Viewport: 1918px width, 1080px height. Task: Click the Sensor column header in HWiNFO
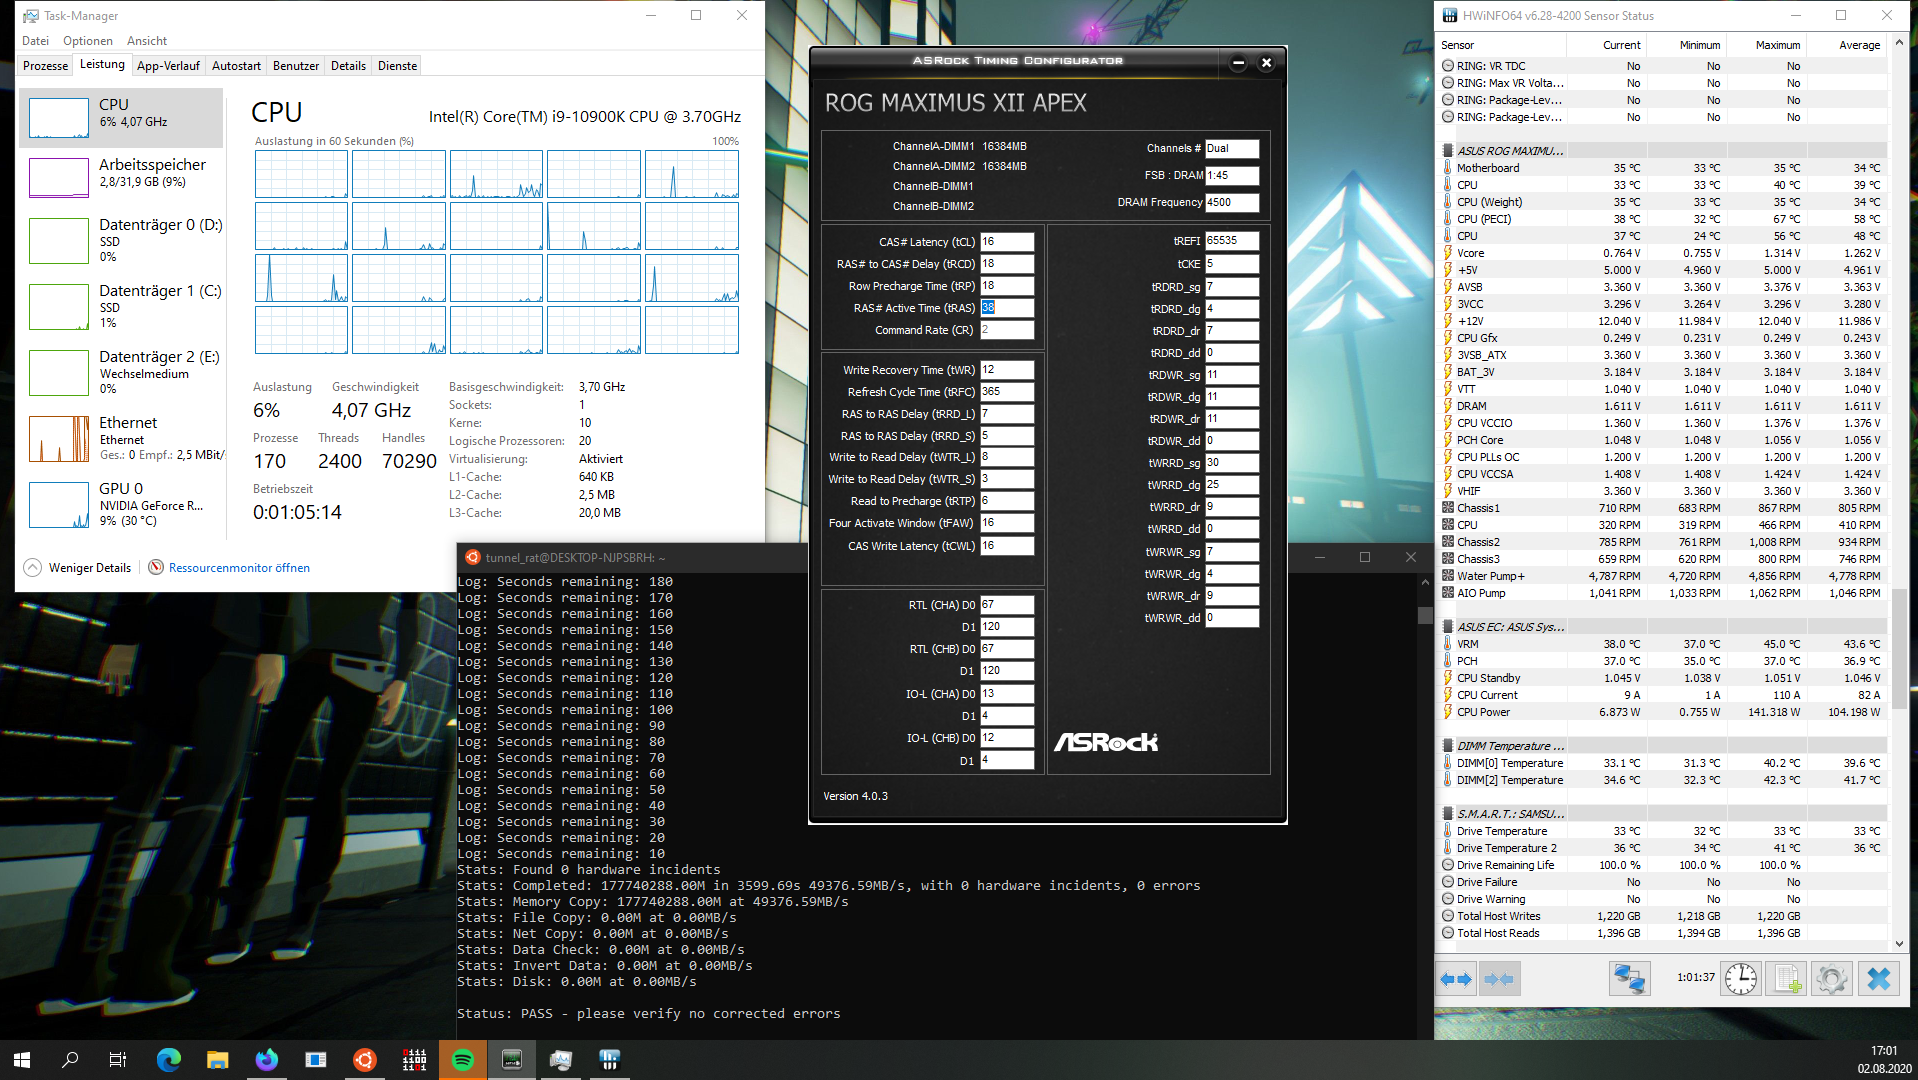(1501, 45)
